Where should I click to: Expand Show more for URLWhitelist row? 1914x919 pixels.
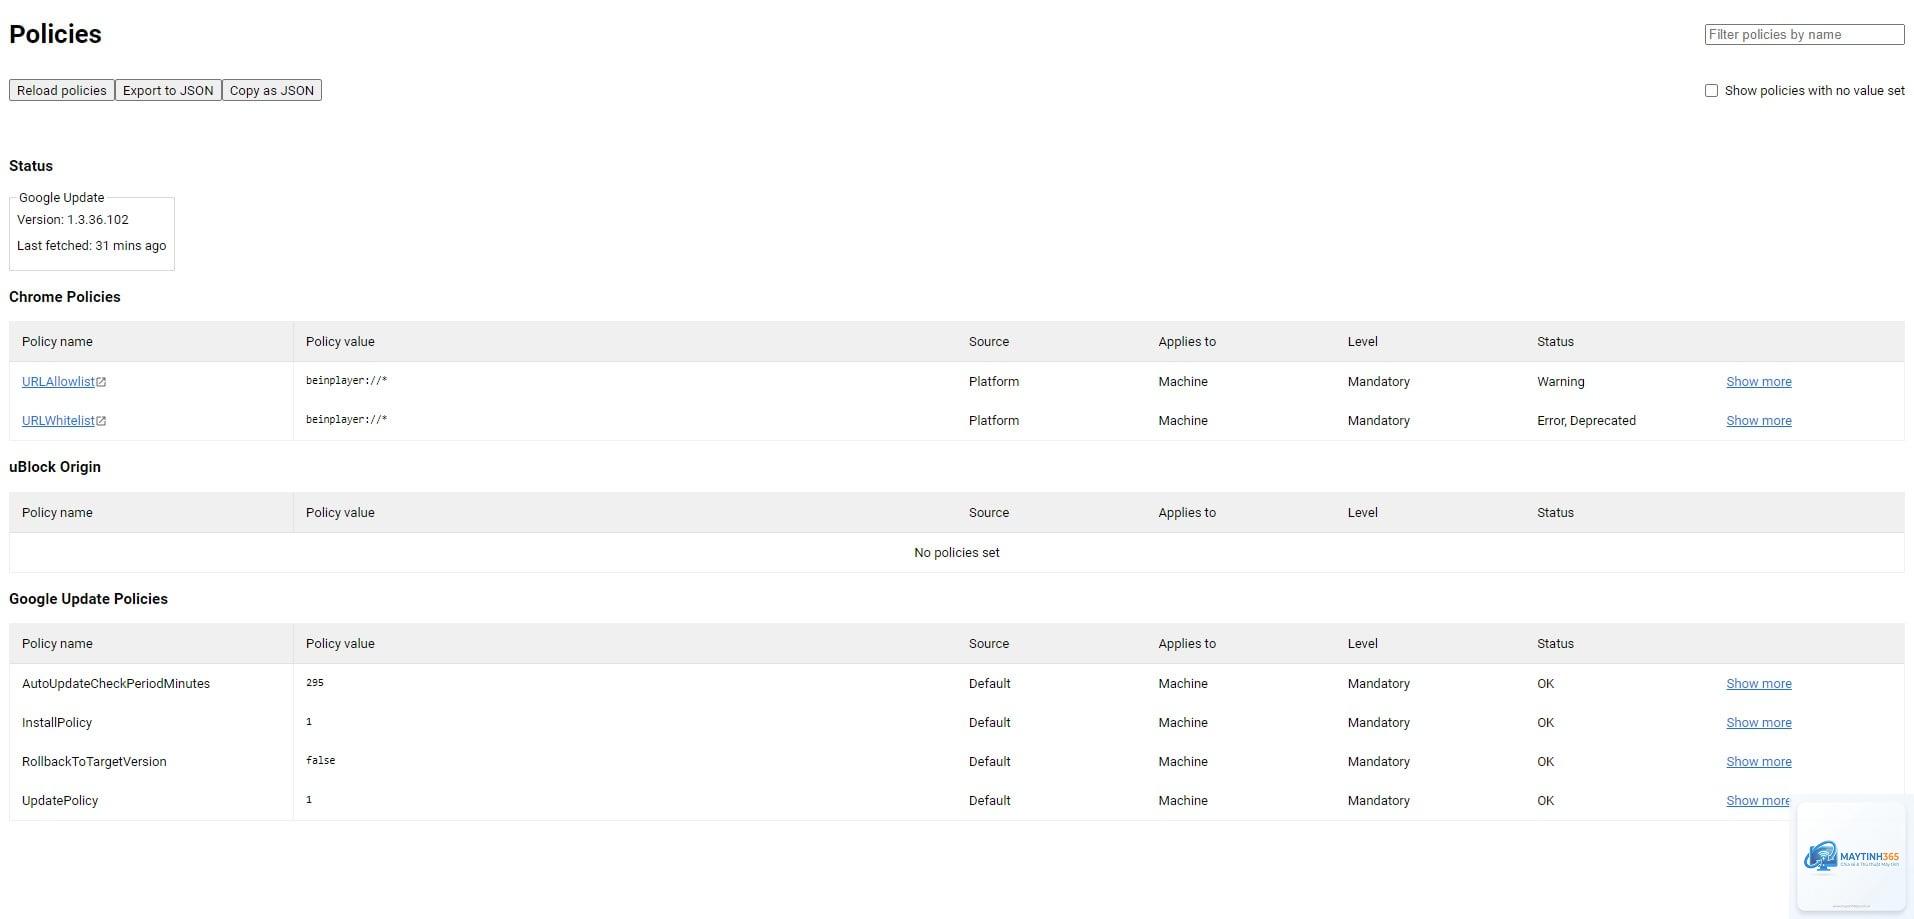click(x=1758, y=421)
